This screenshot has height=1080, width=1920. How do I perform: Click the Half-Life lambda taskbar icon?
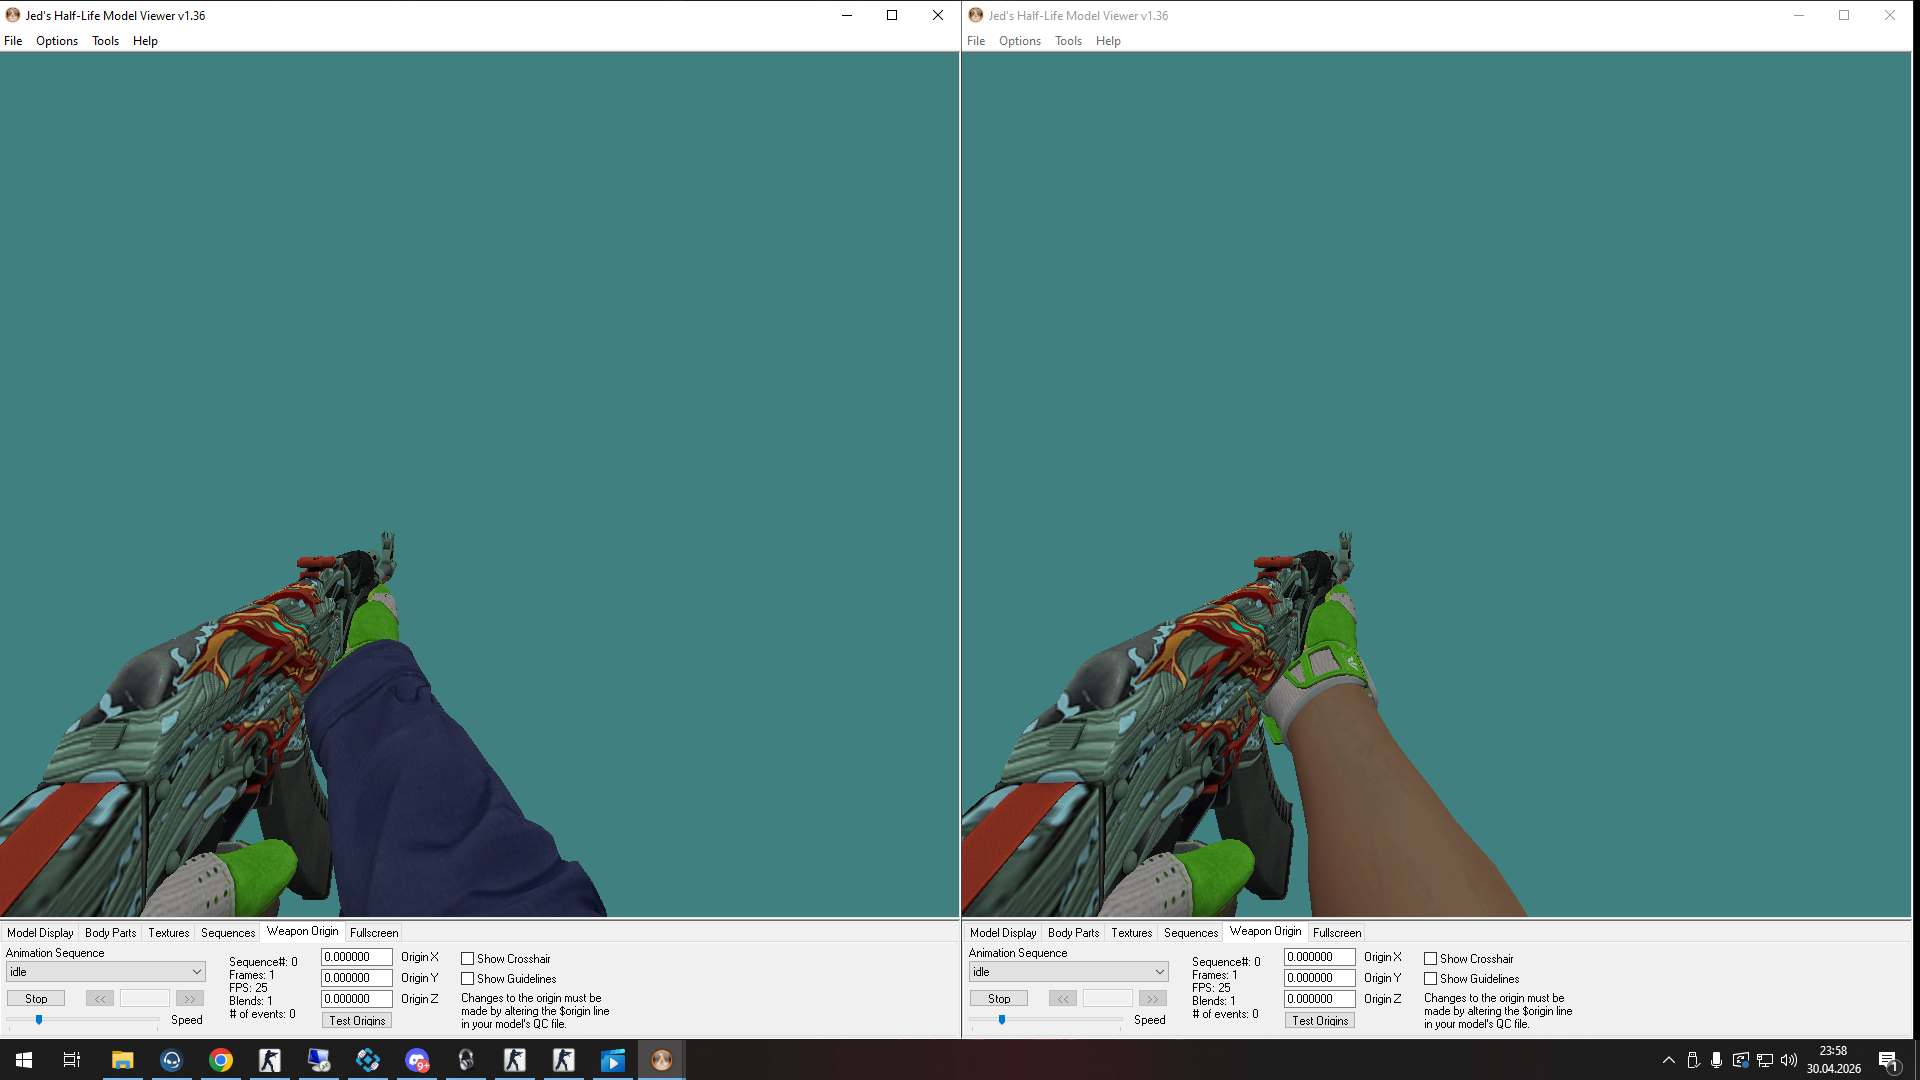tap(661, 1060)
